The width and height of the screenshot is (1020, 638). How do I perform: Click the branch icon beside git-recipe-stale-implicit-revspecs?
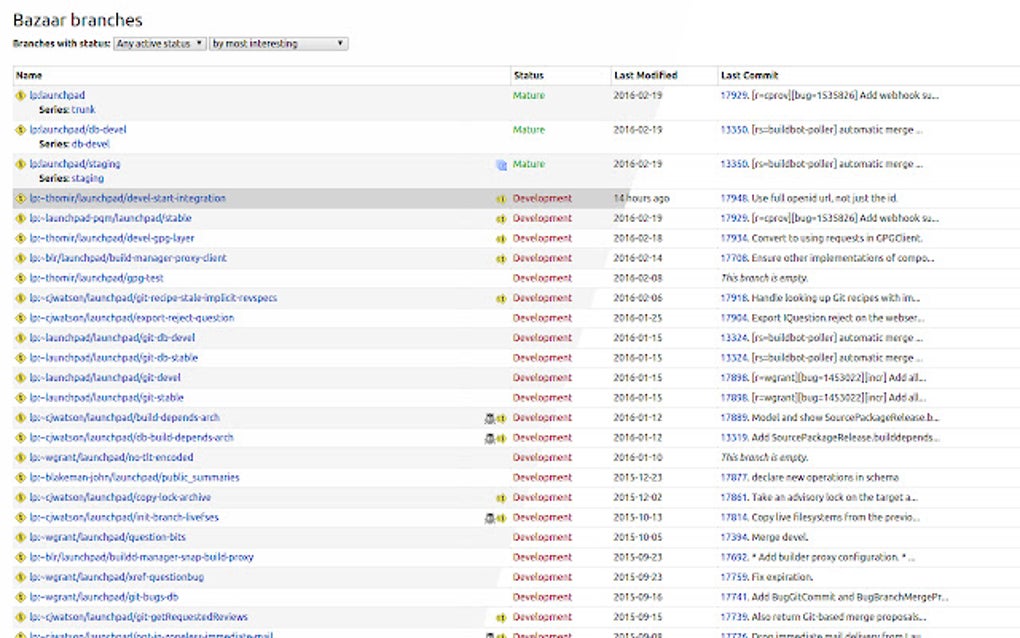20,299
